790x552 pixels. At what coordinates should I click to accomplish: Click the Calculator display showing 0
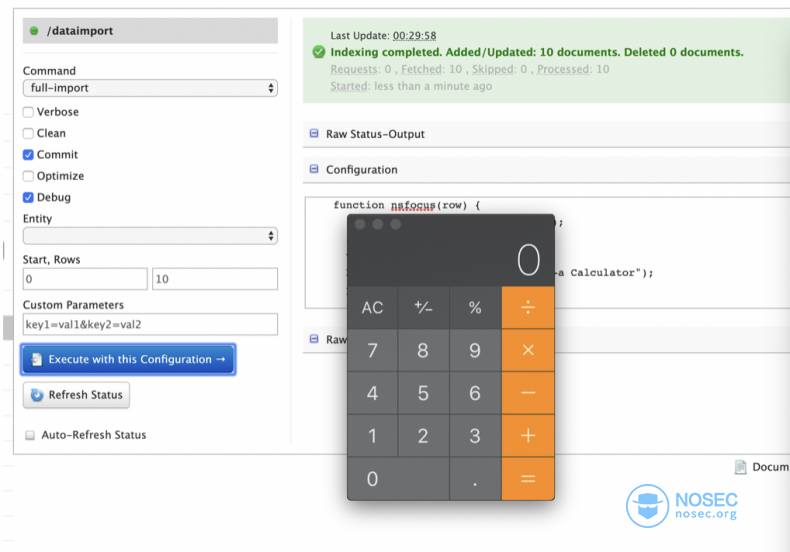click(x=451, y=260)
